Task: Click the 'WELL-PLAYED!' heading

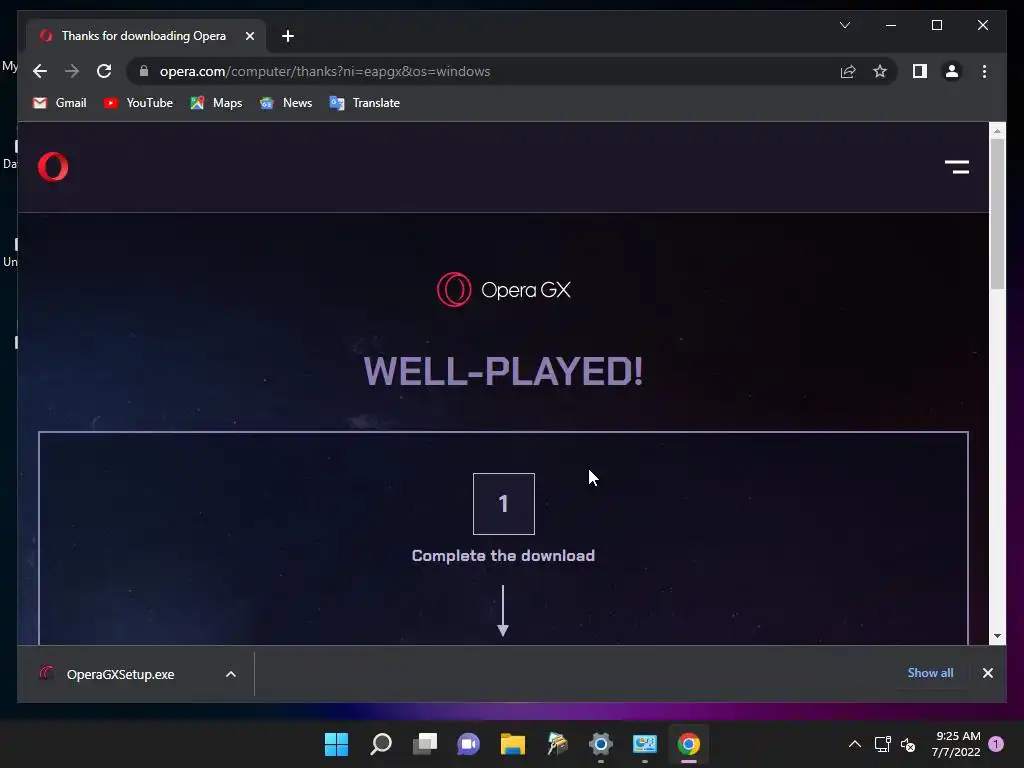Action: pyautogui.click(x=503, y=371)
